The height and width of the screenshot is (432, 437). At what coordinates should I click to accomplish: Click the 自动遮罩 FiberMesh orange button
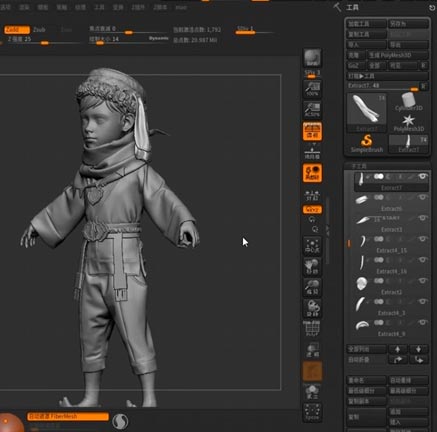click(x=68, y=416)
